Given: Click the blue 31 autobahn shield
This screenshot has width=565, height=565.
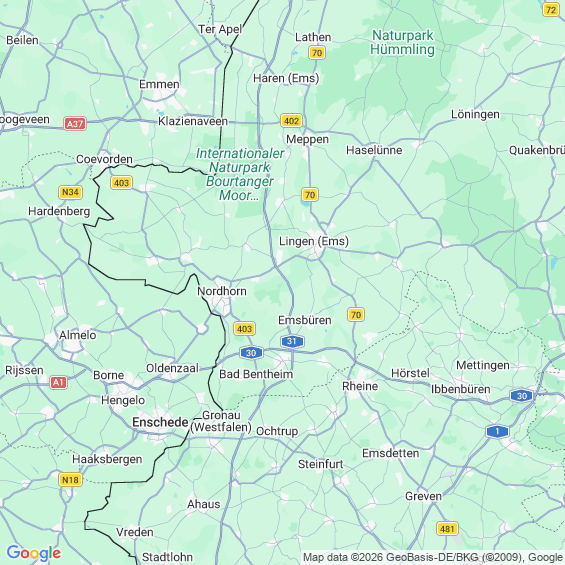Looking at the screenshot, I should [x=292, y=341].
